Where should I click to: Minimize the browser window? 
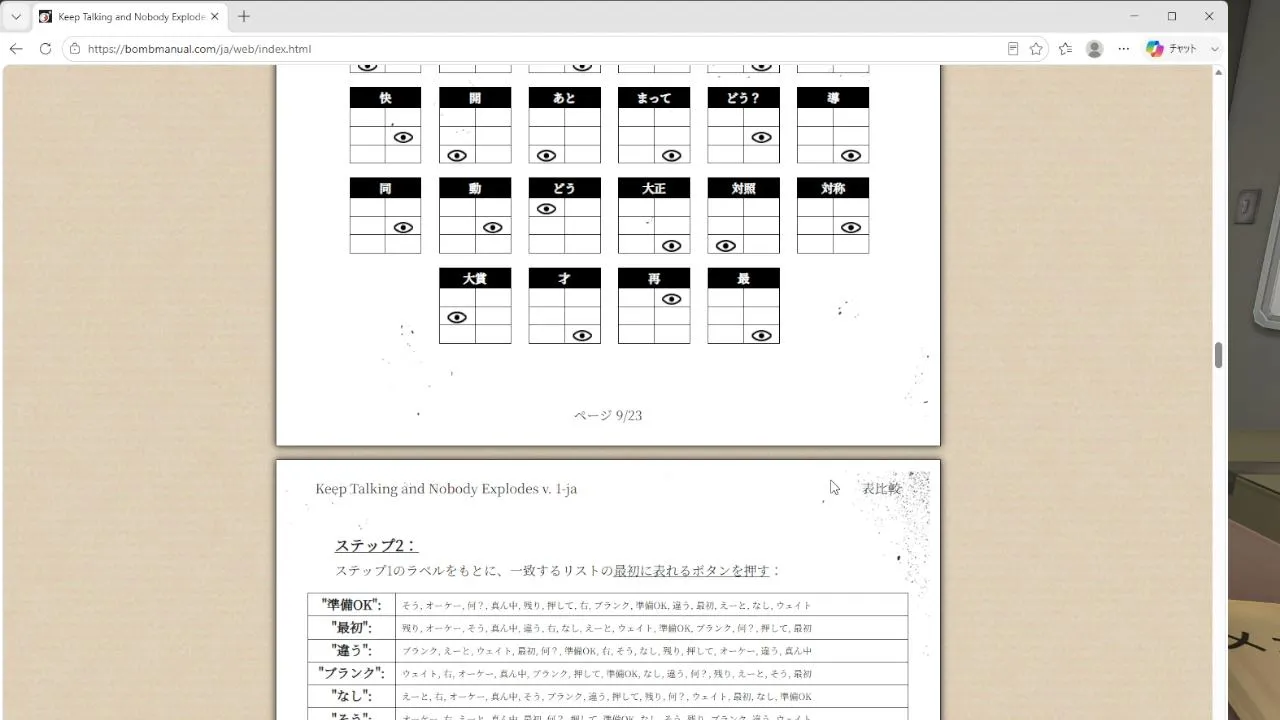[1135, 16]
